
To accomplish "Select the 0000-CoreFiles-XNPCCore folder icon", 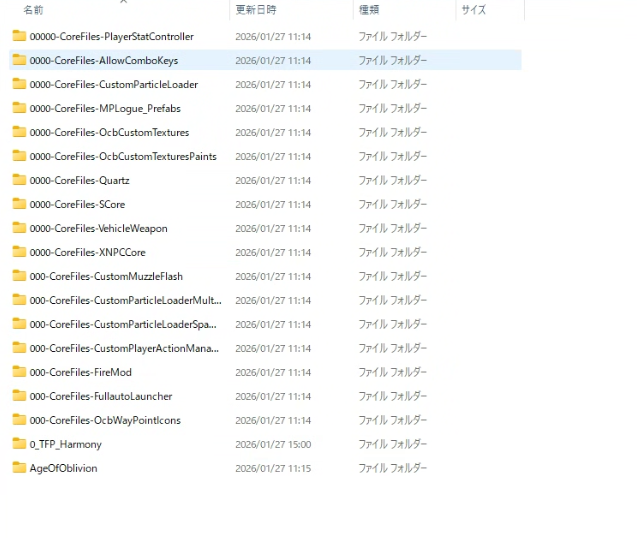I will (x=19, y=252).
